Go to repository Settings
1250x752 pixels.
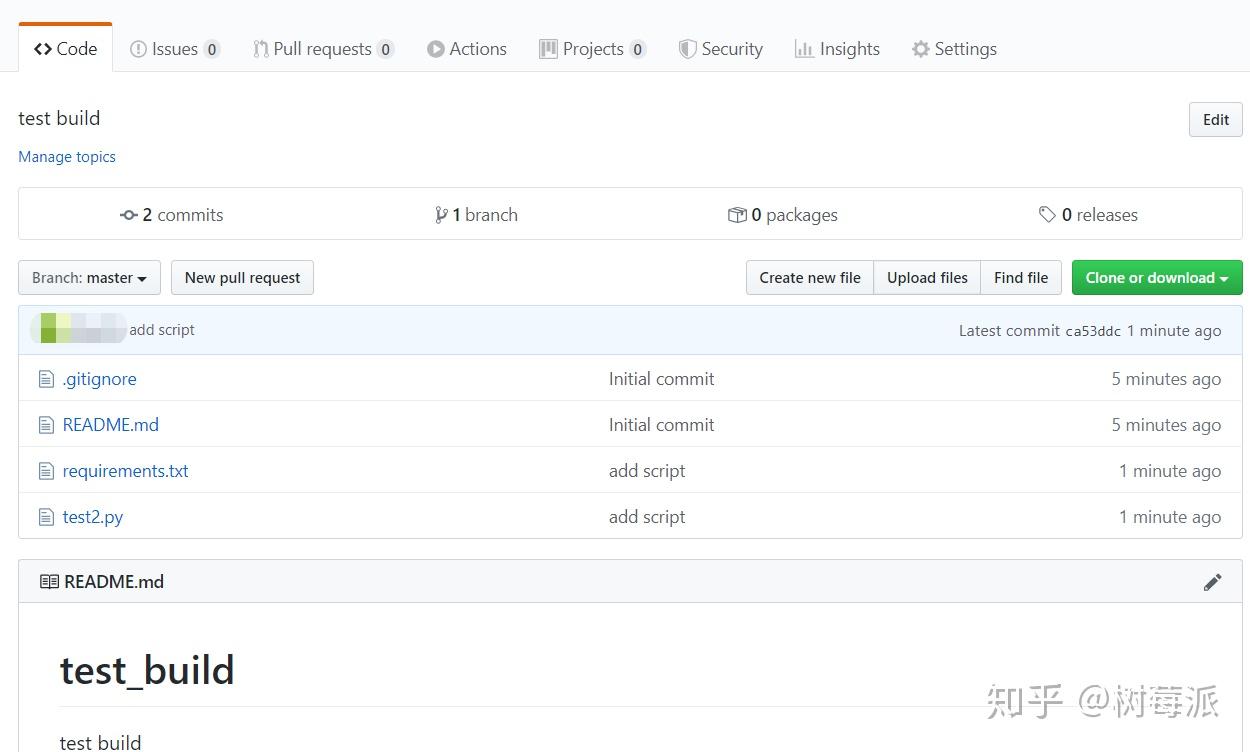click(953, 48)
